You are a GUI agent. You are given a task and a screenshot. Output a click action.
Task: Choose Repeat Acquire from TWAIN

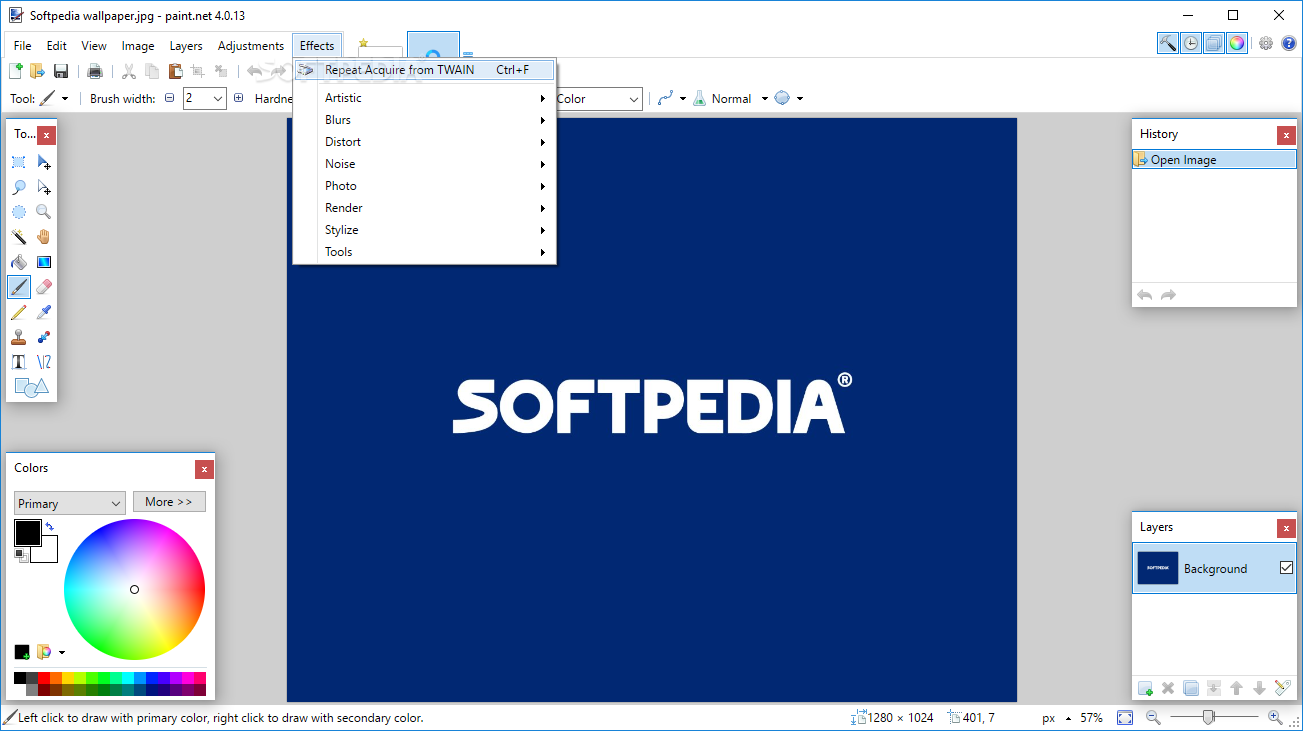(x=425, y=70)
